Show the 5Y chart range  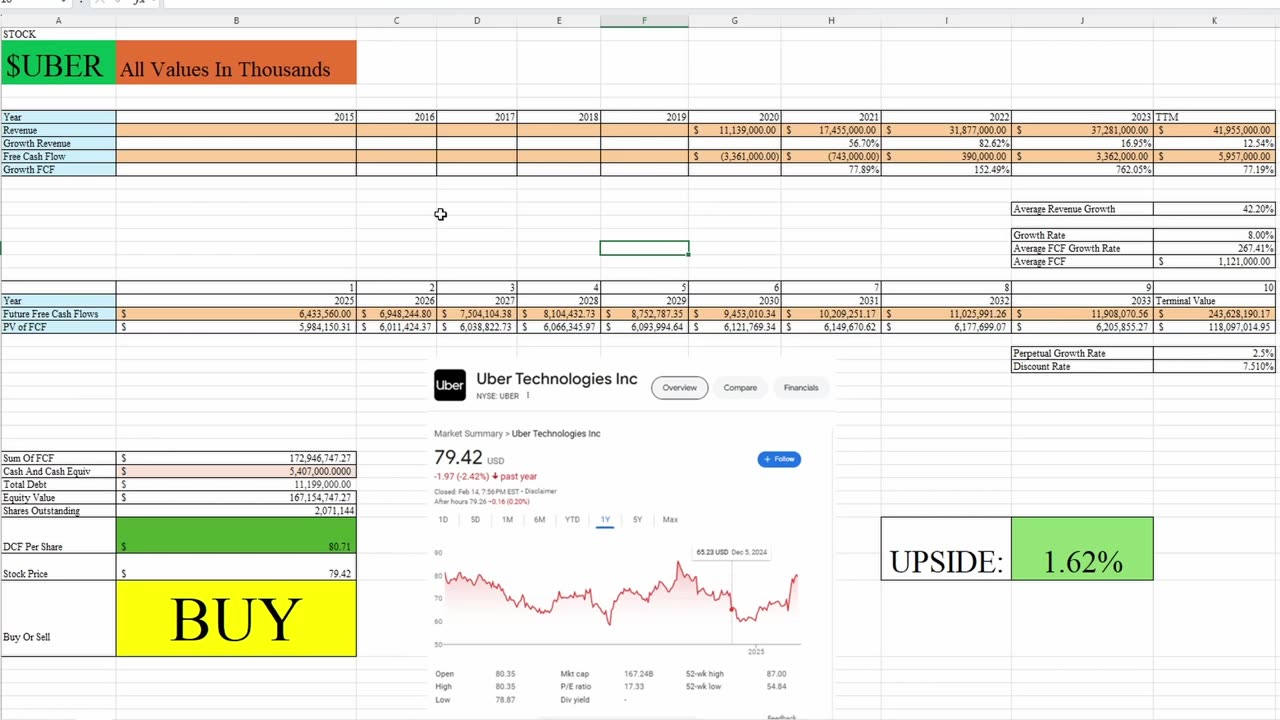pos(637,520)
